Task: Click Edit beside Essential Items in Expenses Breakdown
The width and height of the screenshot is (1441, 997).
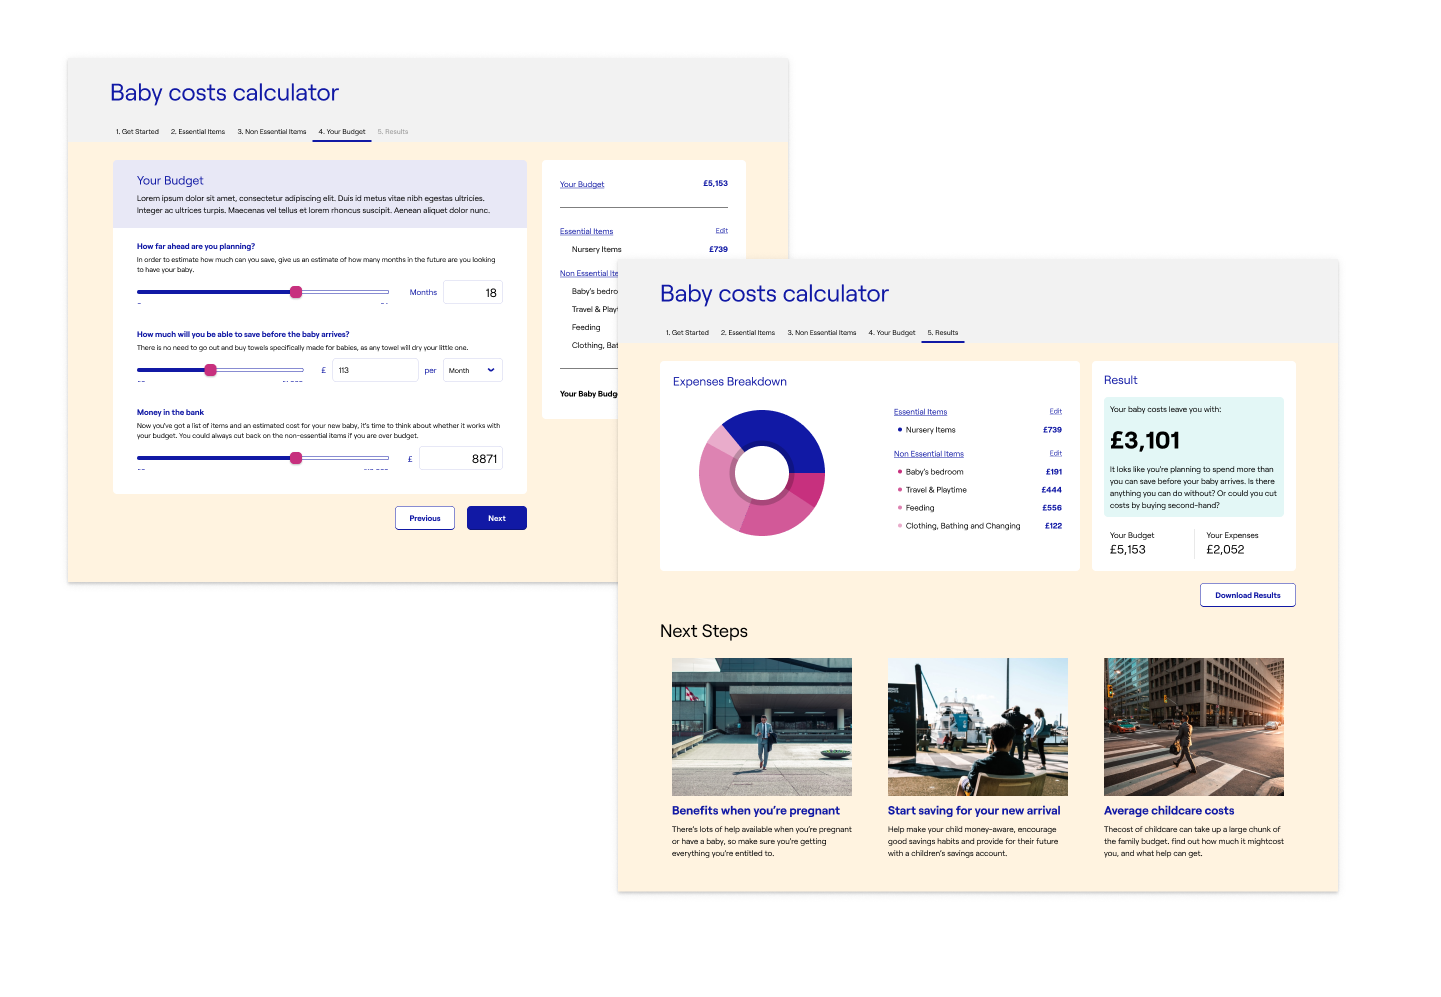Action: click(1056, 412)
